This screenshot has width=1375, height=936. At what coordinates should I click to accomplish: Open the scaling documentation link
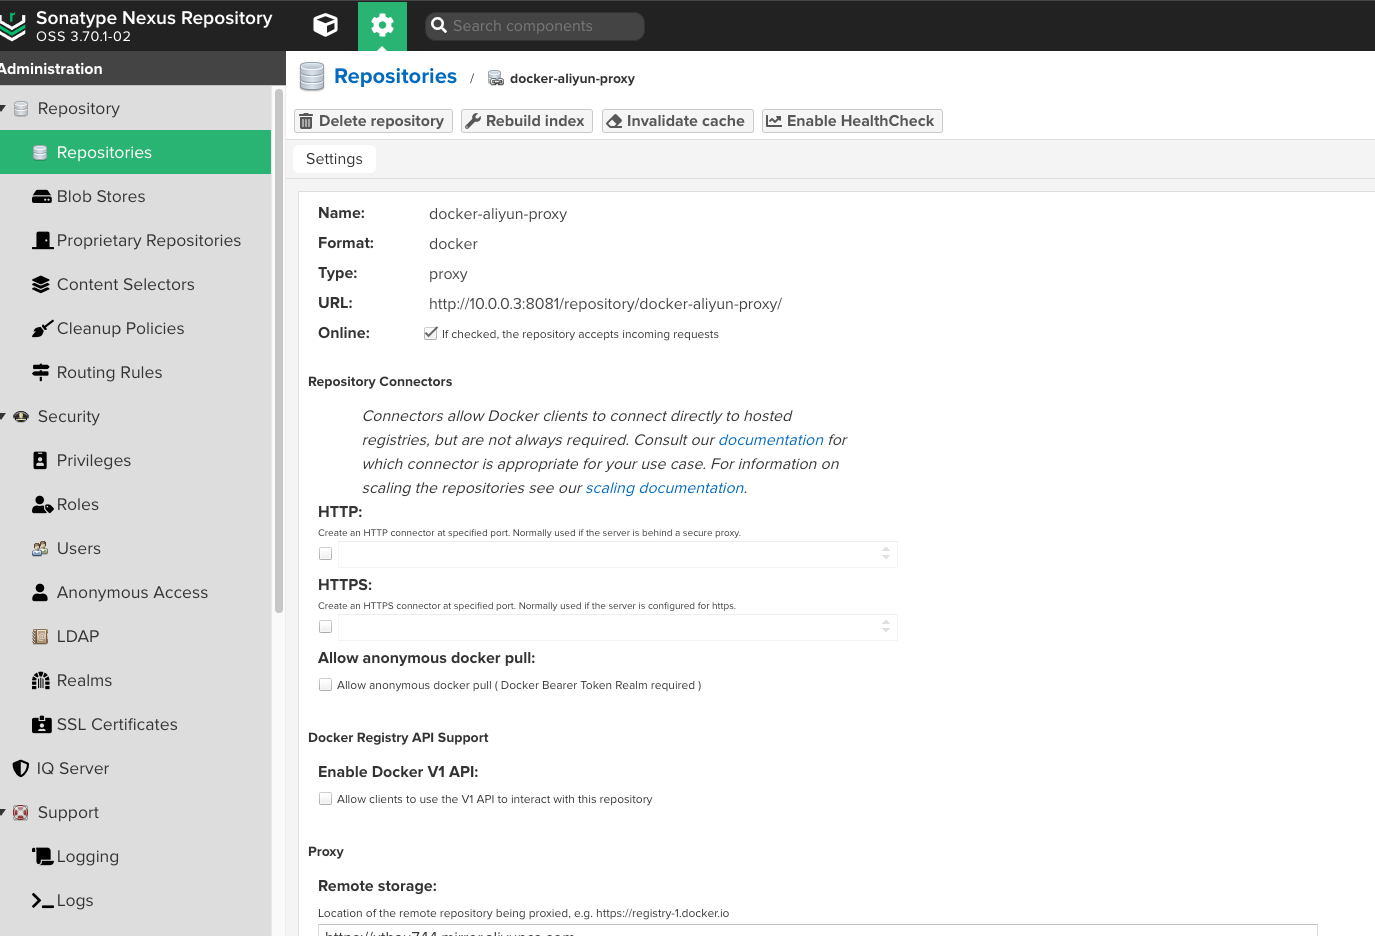click(665, 488)
